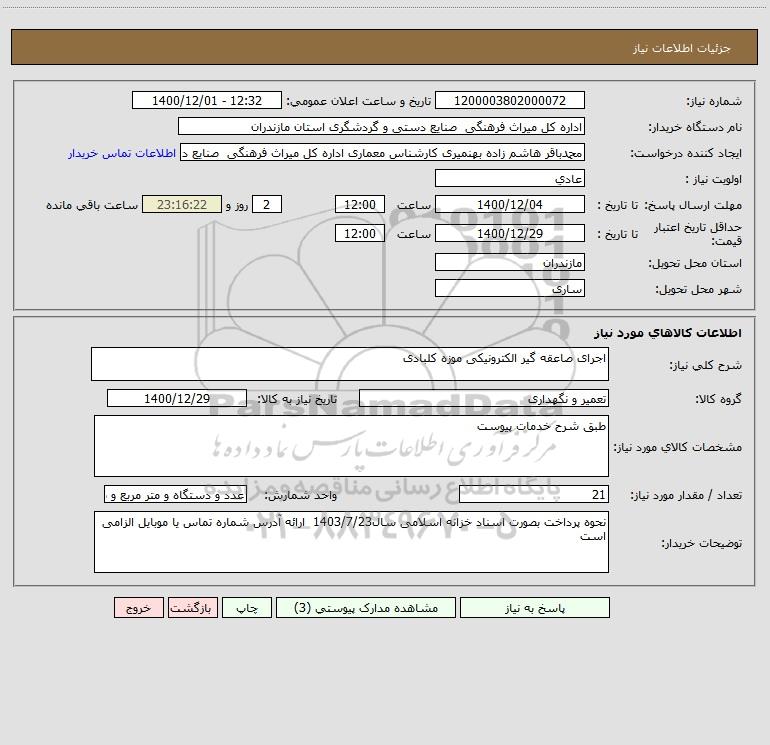The width and height of the screenshot is (770, 745).
Task: Click the خروج exit button
Action: tap(138, 608)
